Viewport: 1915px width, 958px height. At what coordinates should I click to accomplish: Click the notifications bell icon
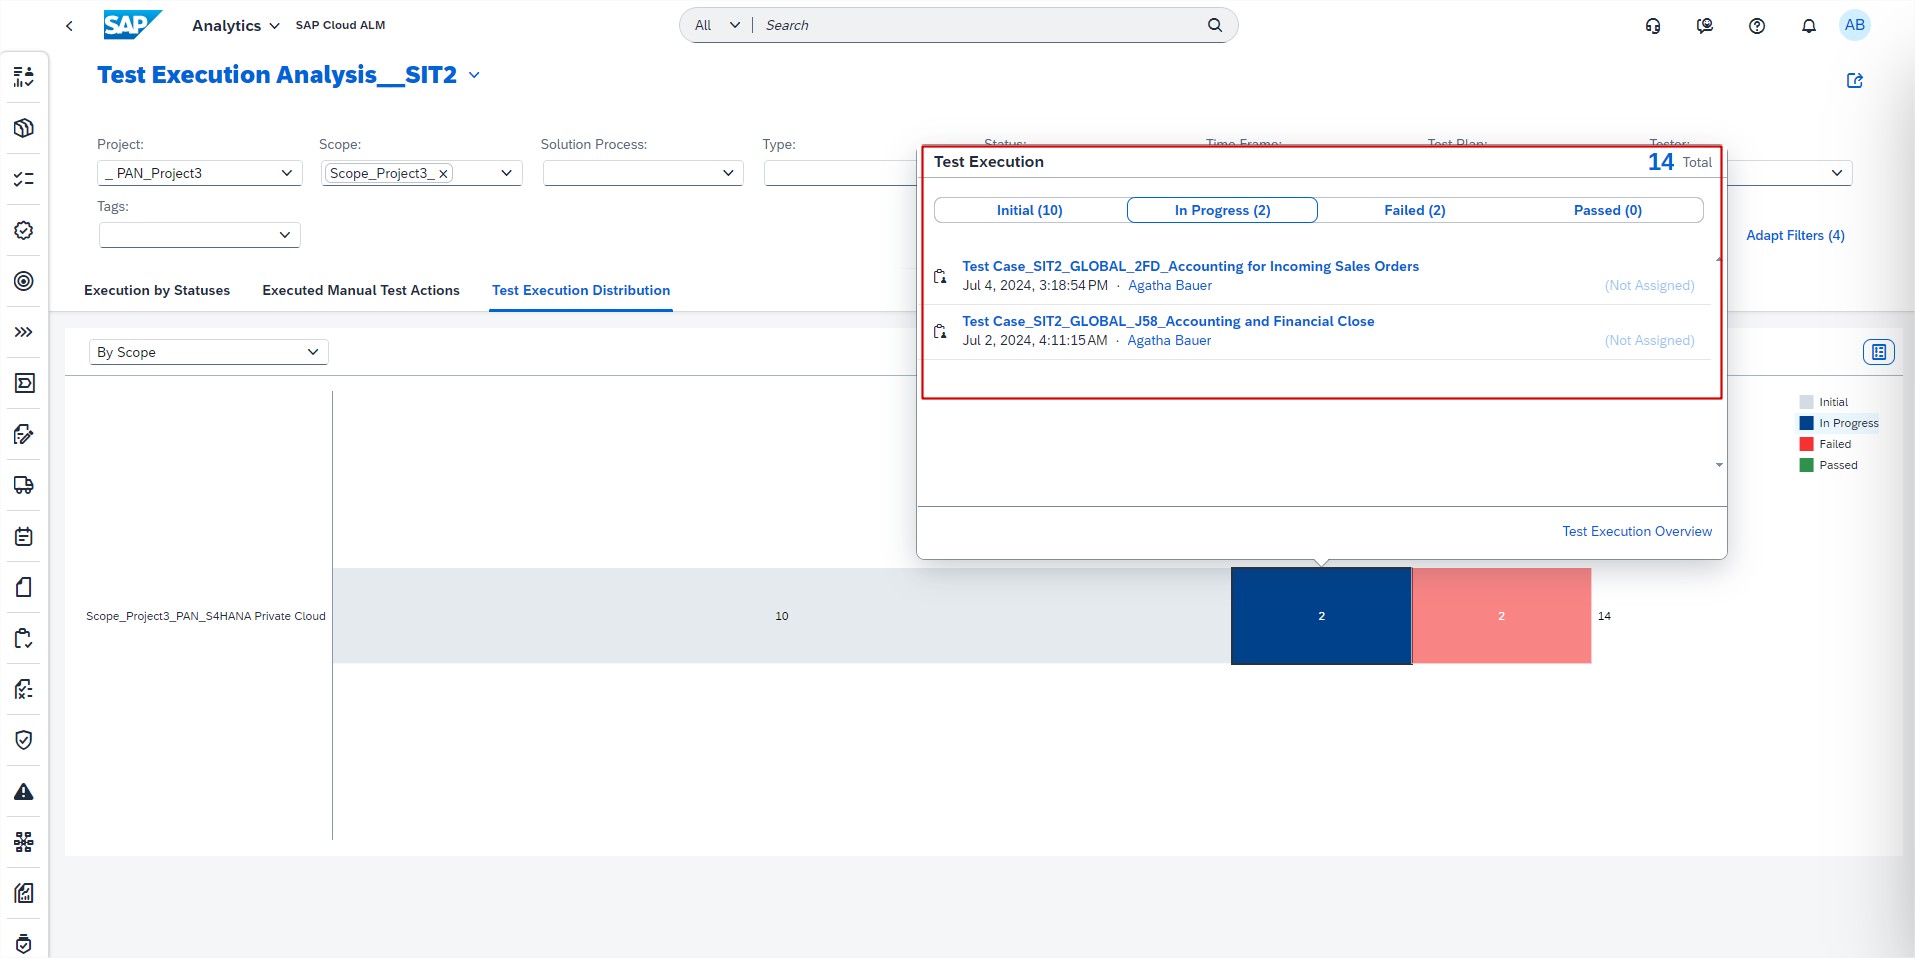coord(1808,26)
